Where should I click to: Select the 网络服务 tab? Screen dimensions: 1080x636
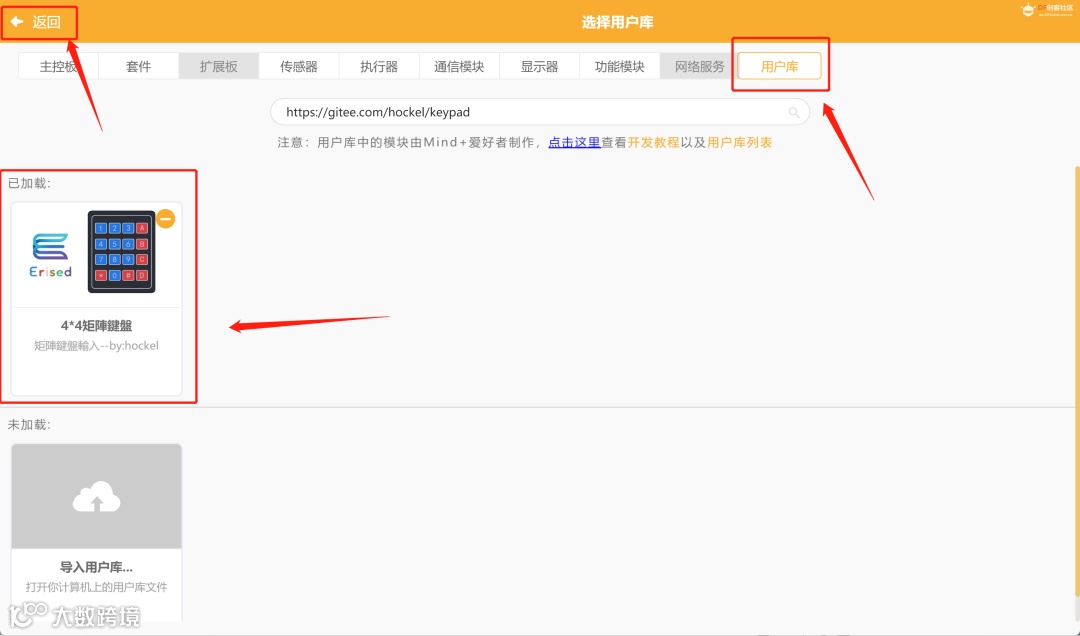click(700, 66)
